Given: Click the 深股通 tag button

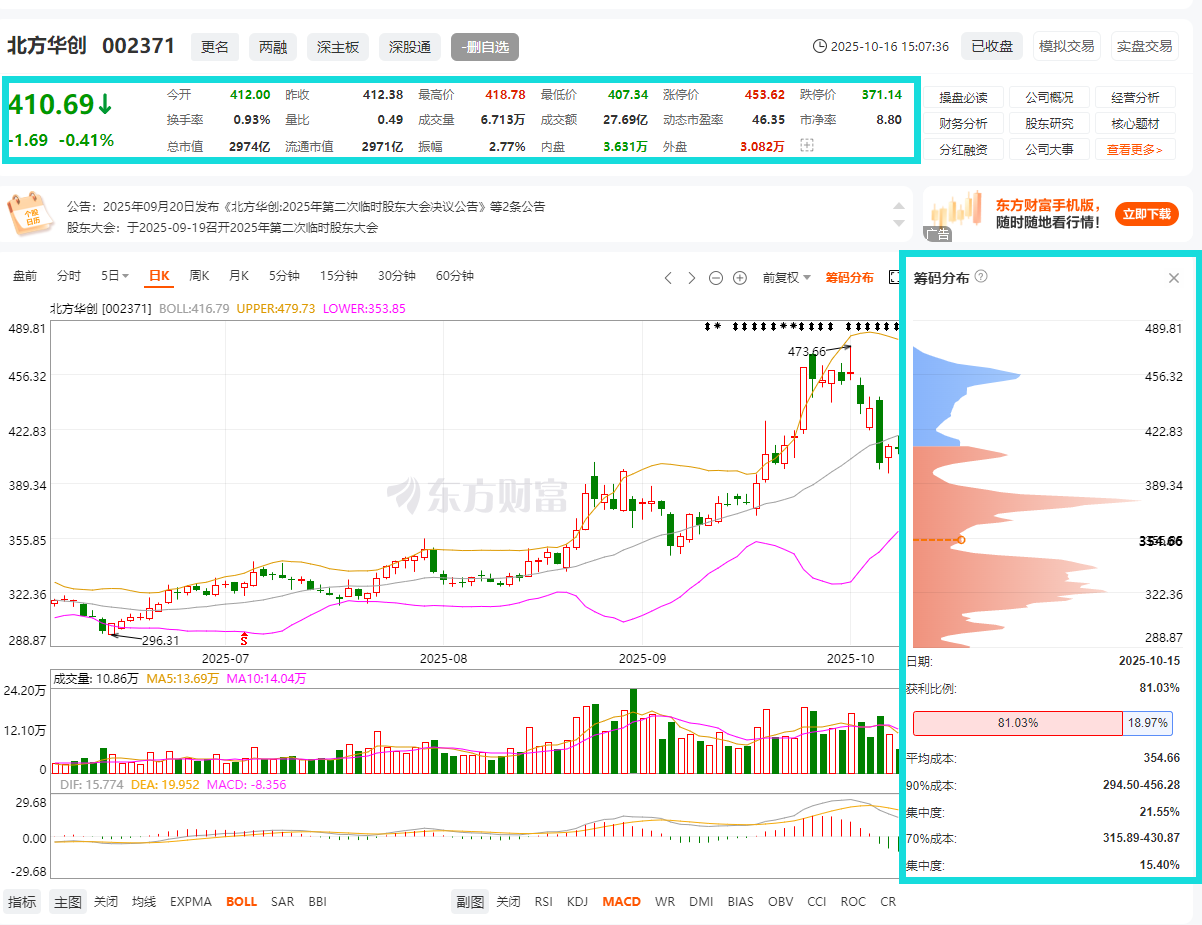Looking at the screenshot, I should (410, 46).
